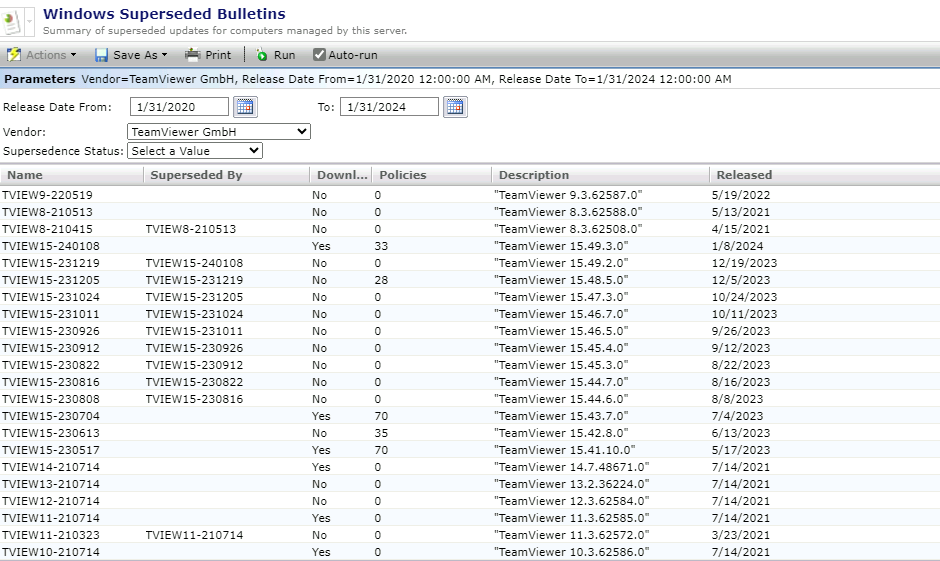Screen dimensions: 940x561
Task: Open the Actions menu
Action: coord(42,55)
